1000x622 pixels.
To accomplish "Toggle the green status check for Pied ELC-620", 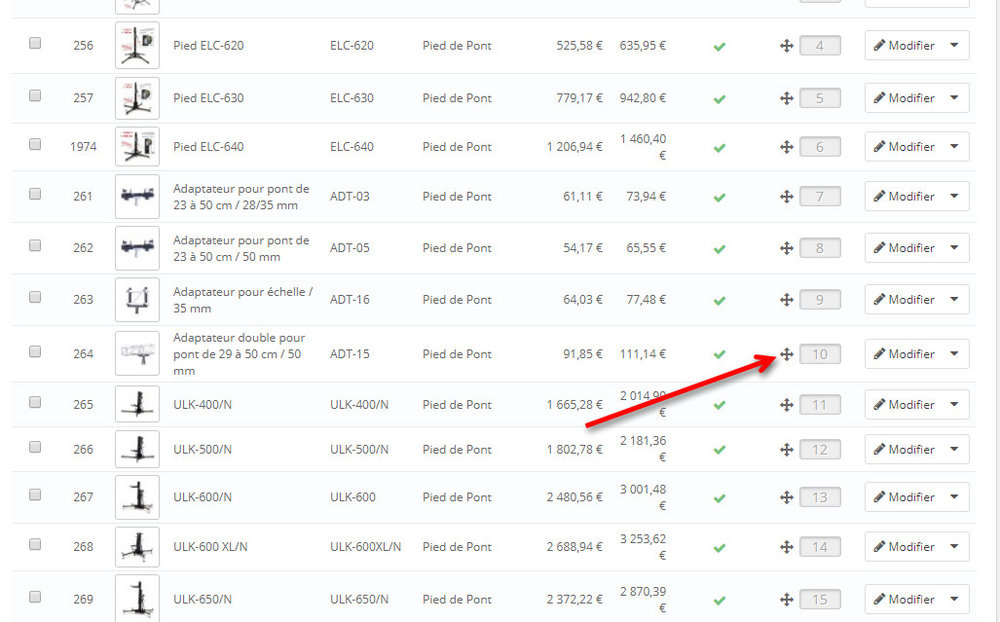I will (719, 47).
